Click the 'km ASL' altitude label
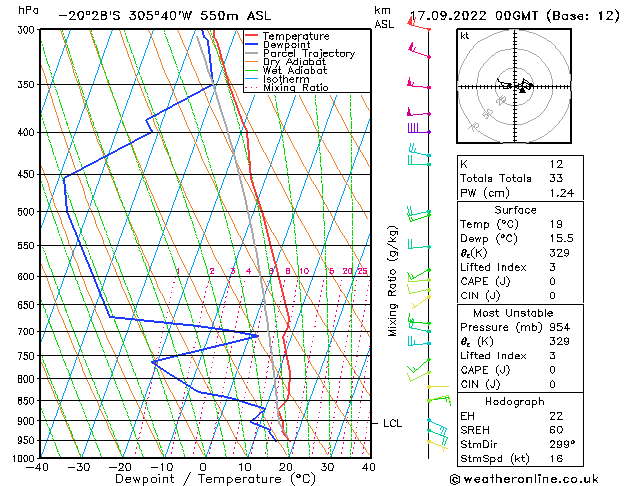The image size is (629, 486). coord(384,17)
